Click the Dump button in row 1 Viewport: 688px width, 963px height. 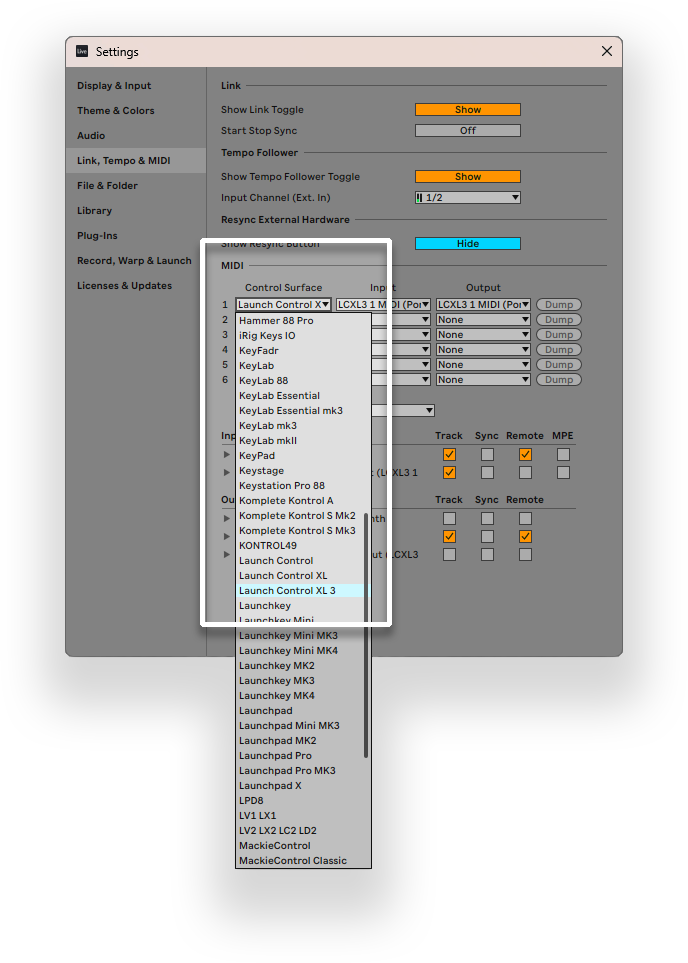[x=558, y=305]
